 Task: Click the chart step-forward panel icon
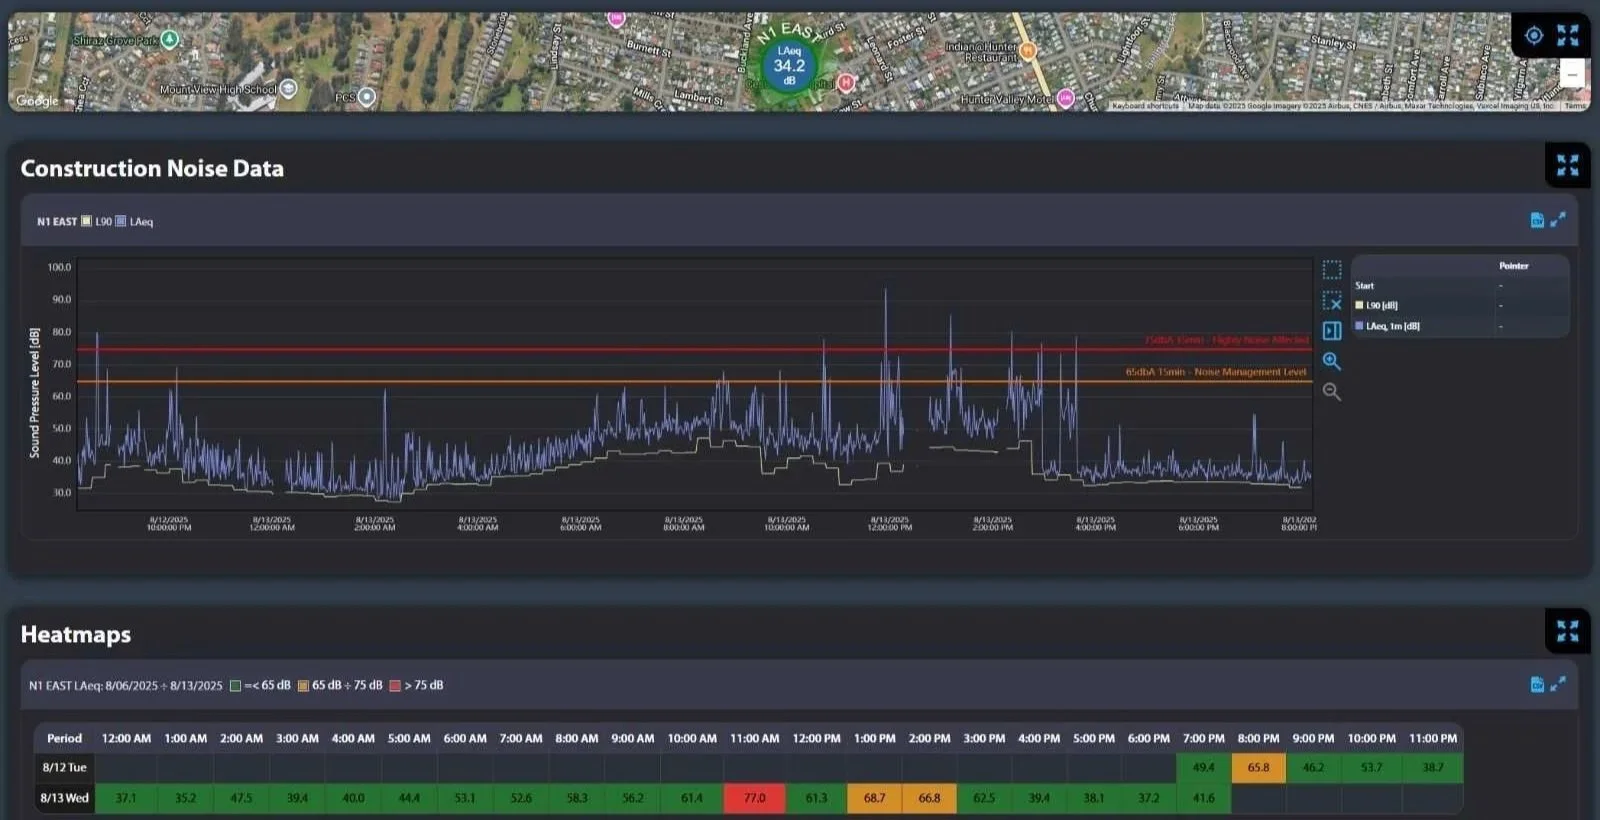pos(1332,331)
